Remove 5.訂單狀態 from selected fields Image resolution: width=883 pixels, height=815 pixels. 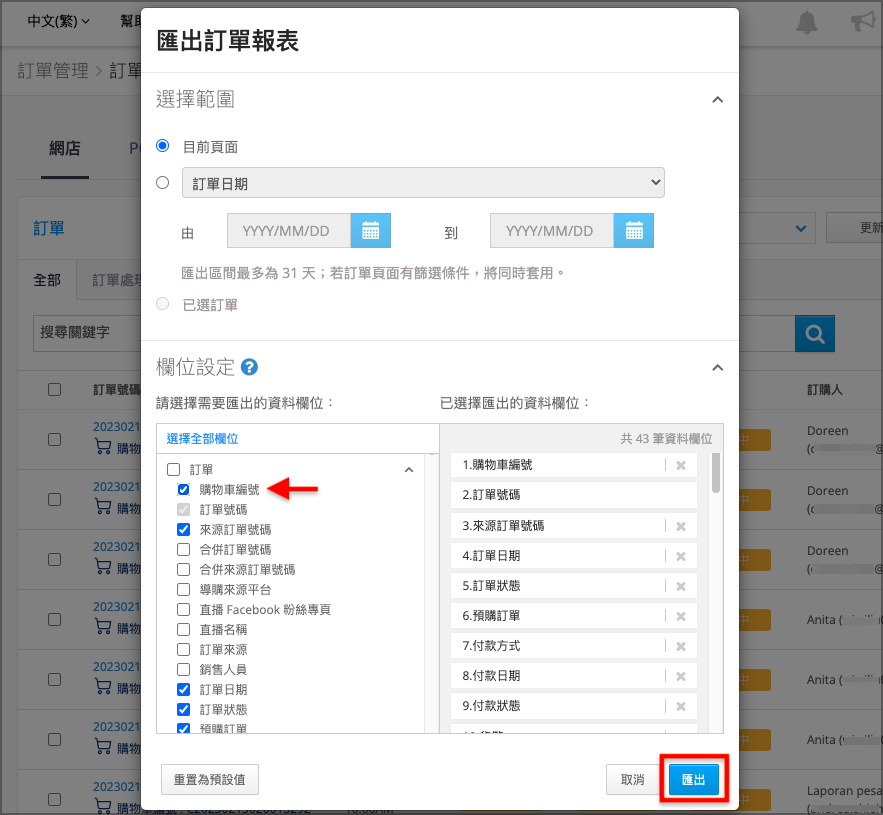pyautogui.click(x=680, y=586)
